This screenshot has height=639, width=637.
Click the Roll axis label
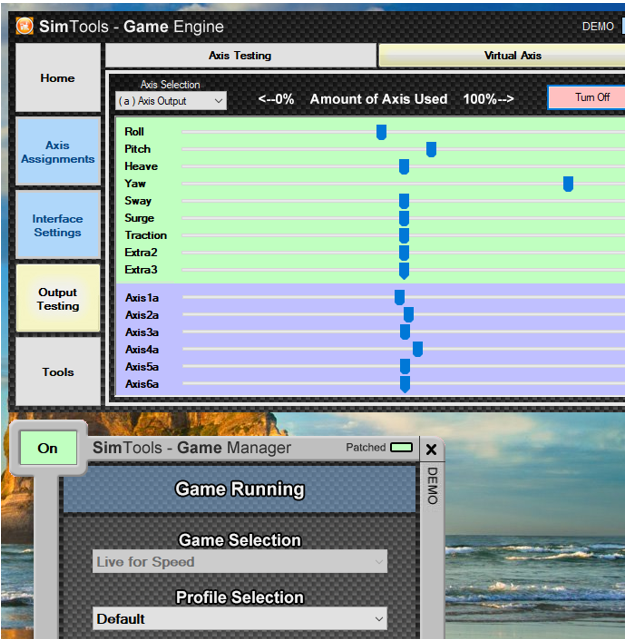pyautogui.click(x=134, y=132)
